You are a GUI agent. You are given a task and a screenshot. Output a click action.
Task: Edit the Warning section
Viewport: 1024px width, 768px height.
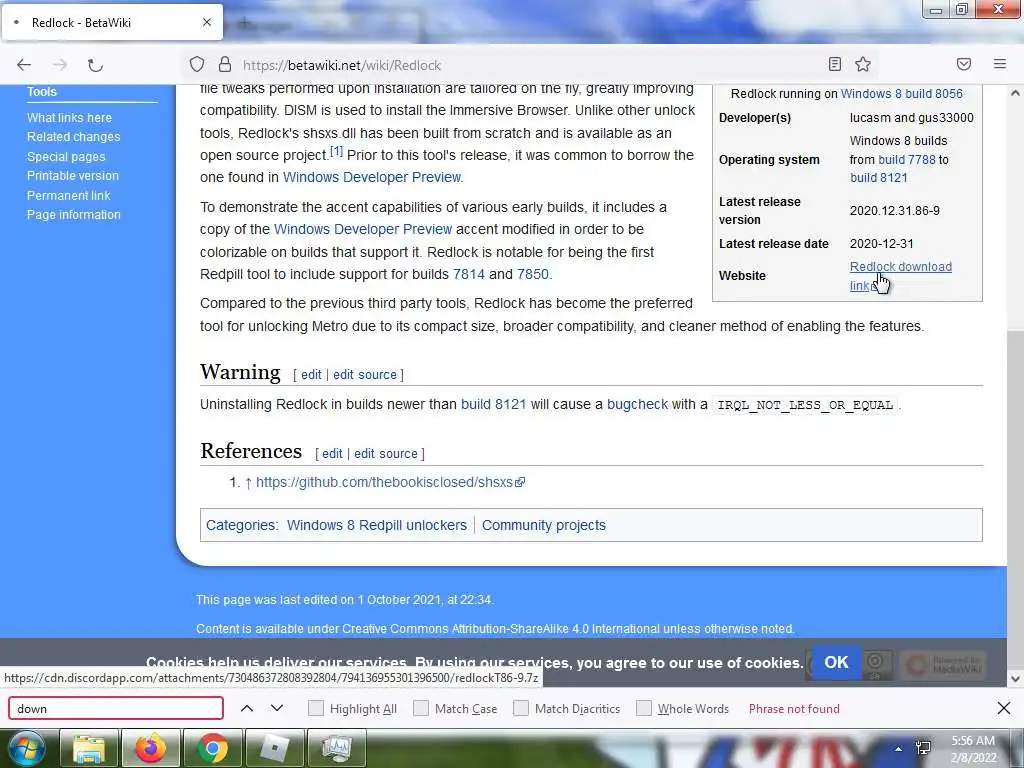click(x=311, y=374)
